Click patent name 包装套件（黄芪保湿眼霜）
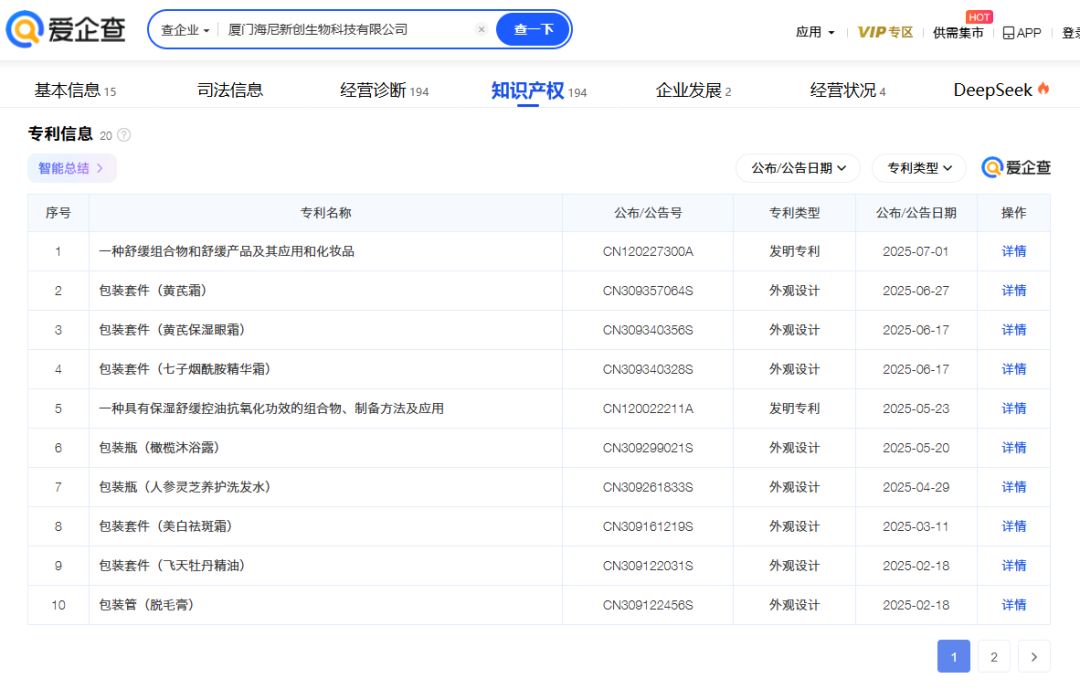 (172, 330)
